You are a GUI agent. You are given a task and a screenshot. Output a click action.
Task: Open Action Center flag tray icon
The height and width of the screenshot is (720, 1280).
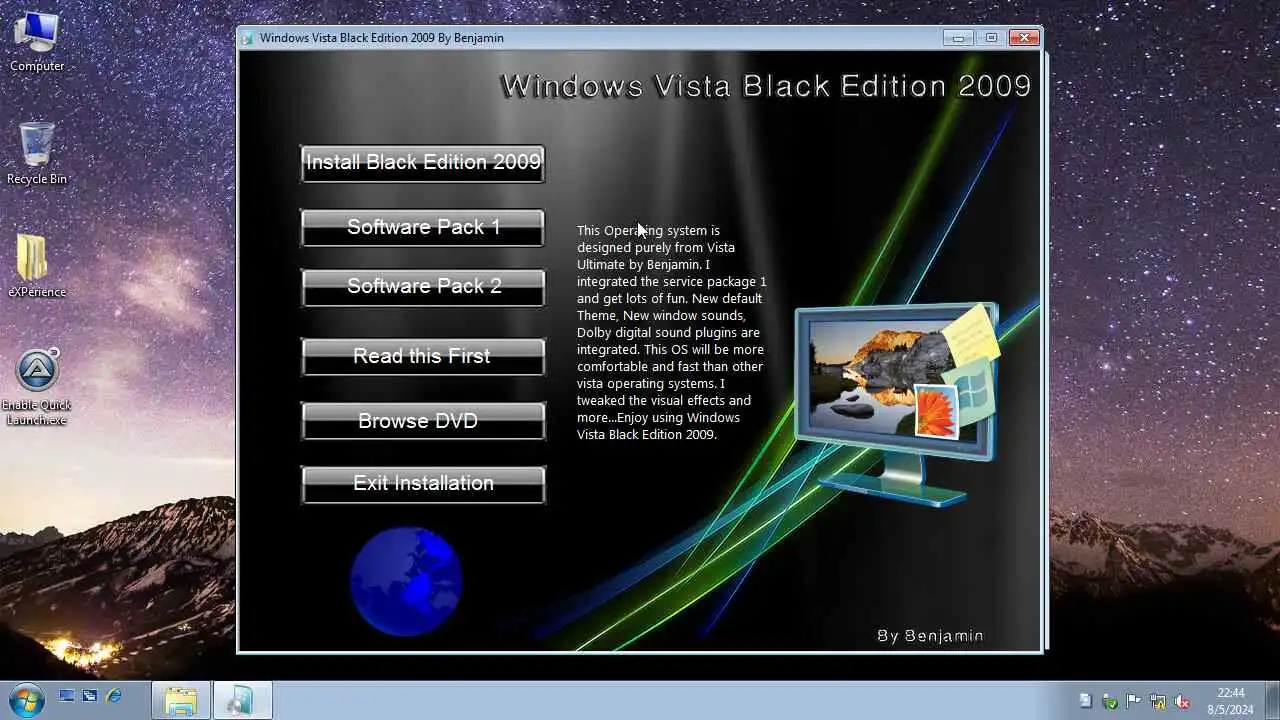1134,701
